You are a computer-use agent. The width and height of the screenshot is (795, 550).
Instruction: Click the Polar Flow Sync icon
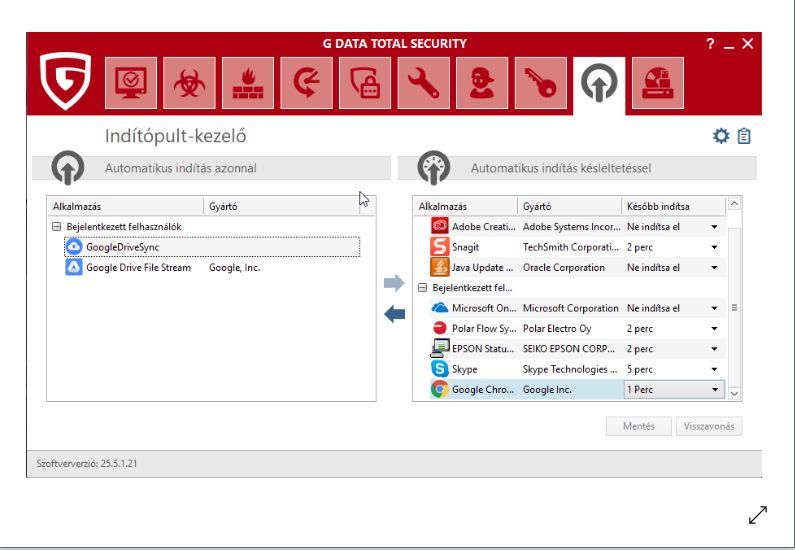tap(440, 328)
